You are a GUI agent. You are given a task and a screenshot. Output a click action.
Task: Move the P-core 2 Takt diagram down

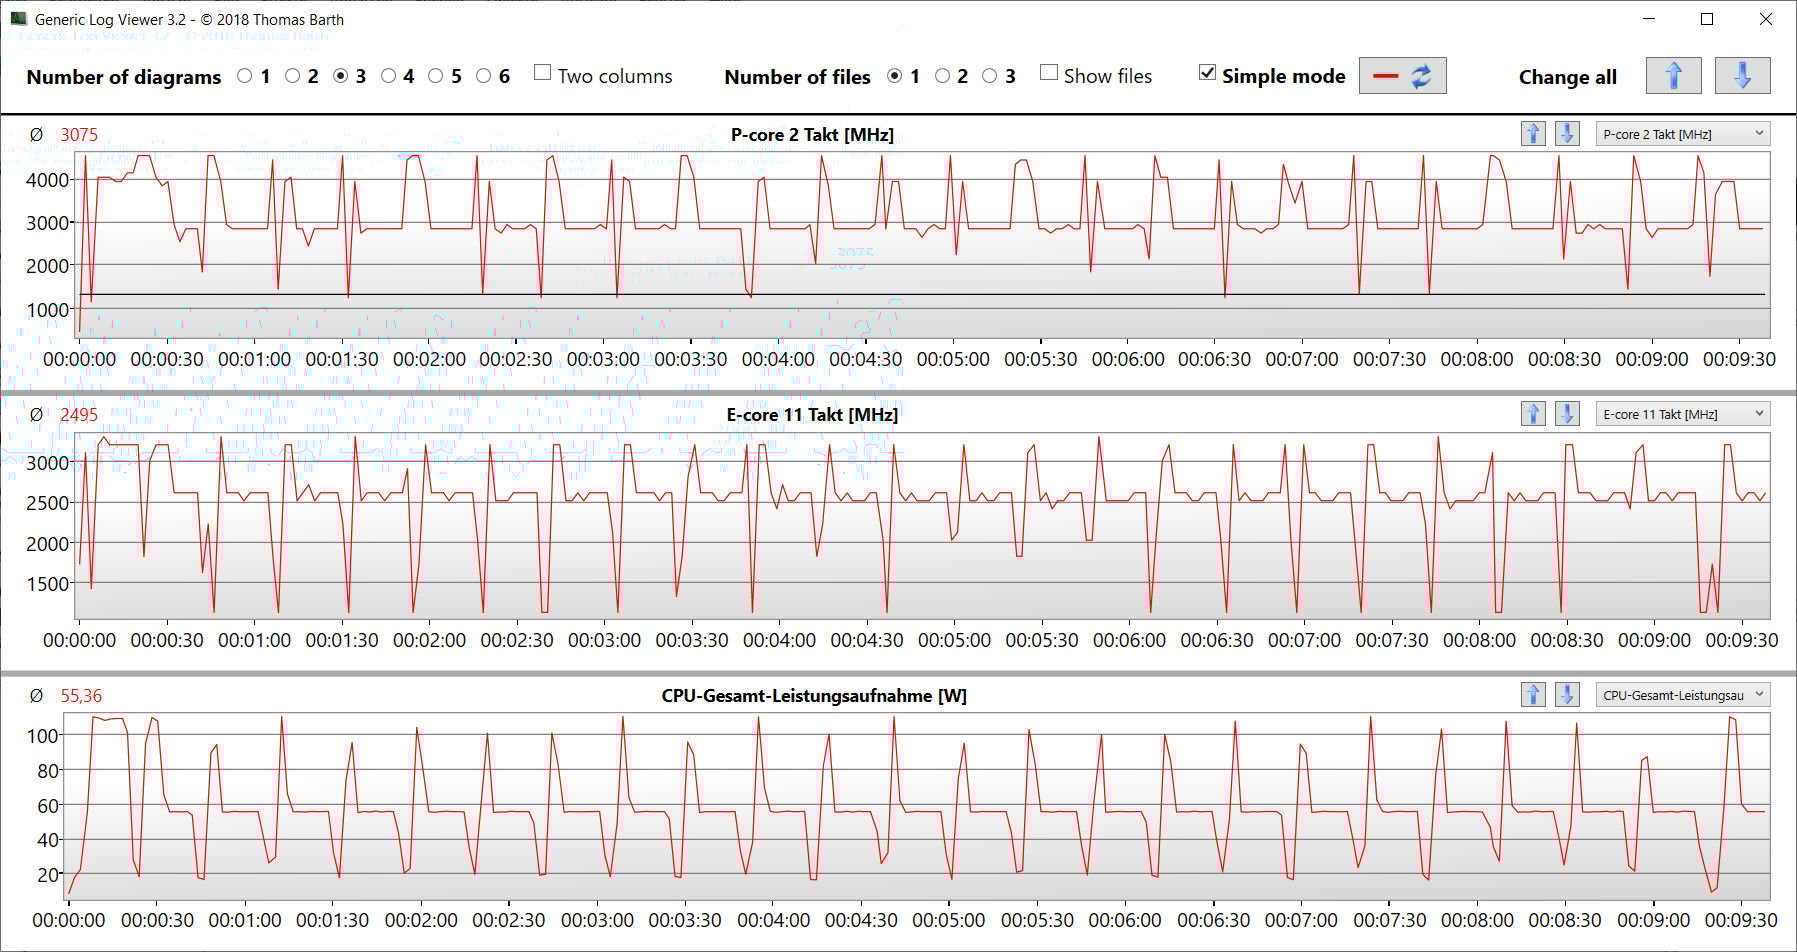(x=1567, y=134)
